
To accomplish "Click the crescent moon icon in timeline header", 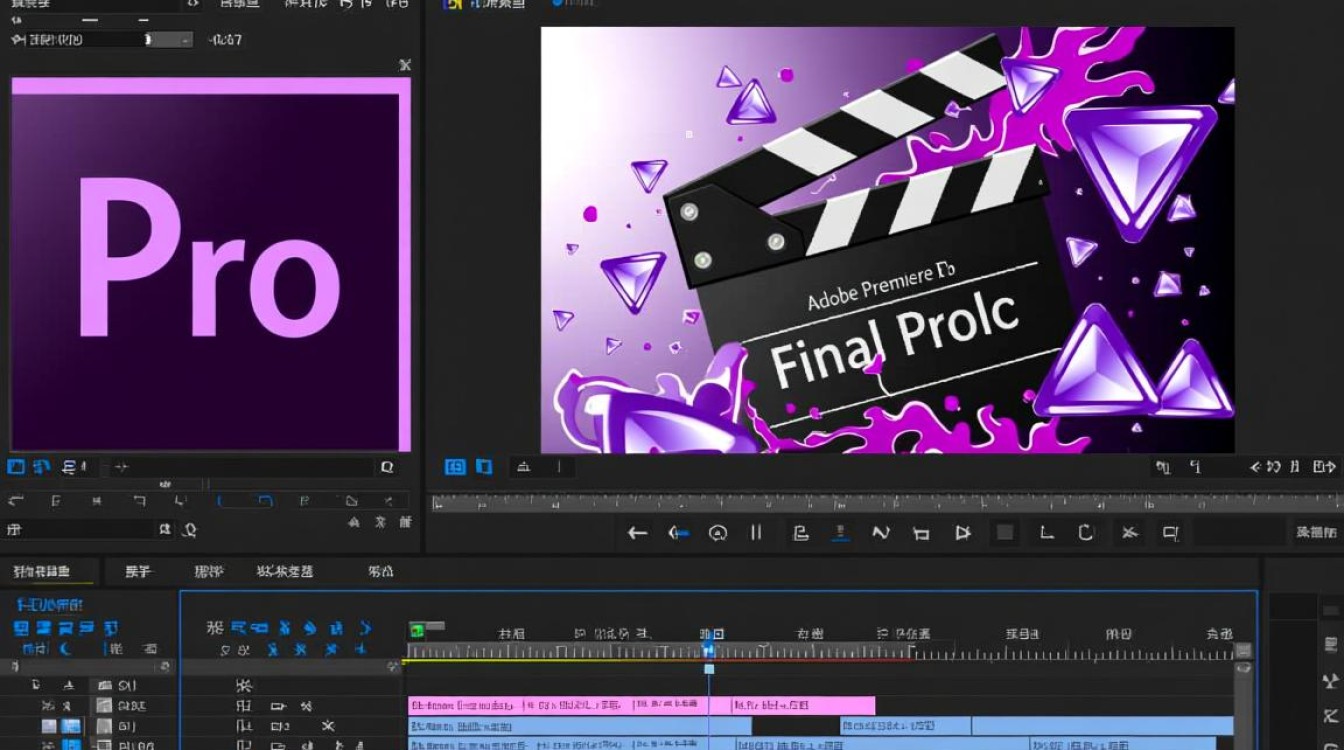I will (66, 649).
